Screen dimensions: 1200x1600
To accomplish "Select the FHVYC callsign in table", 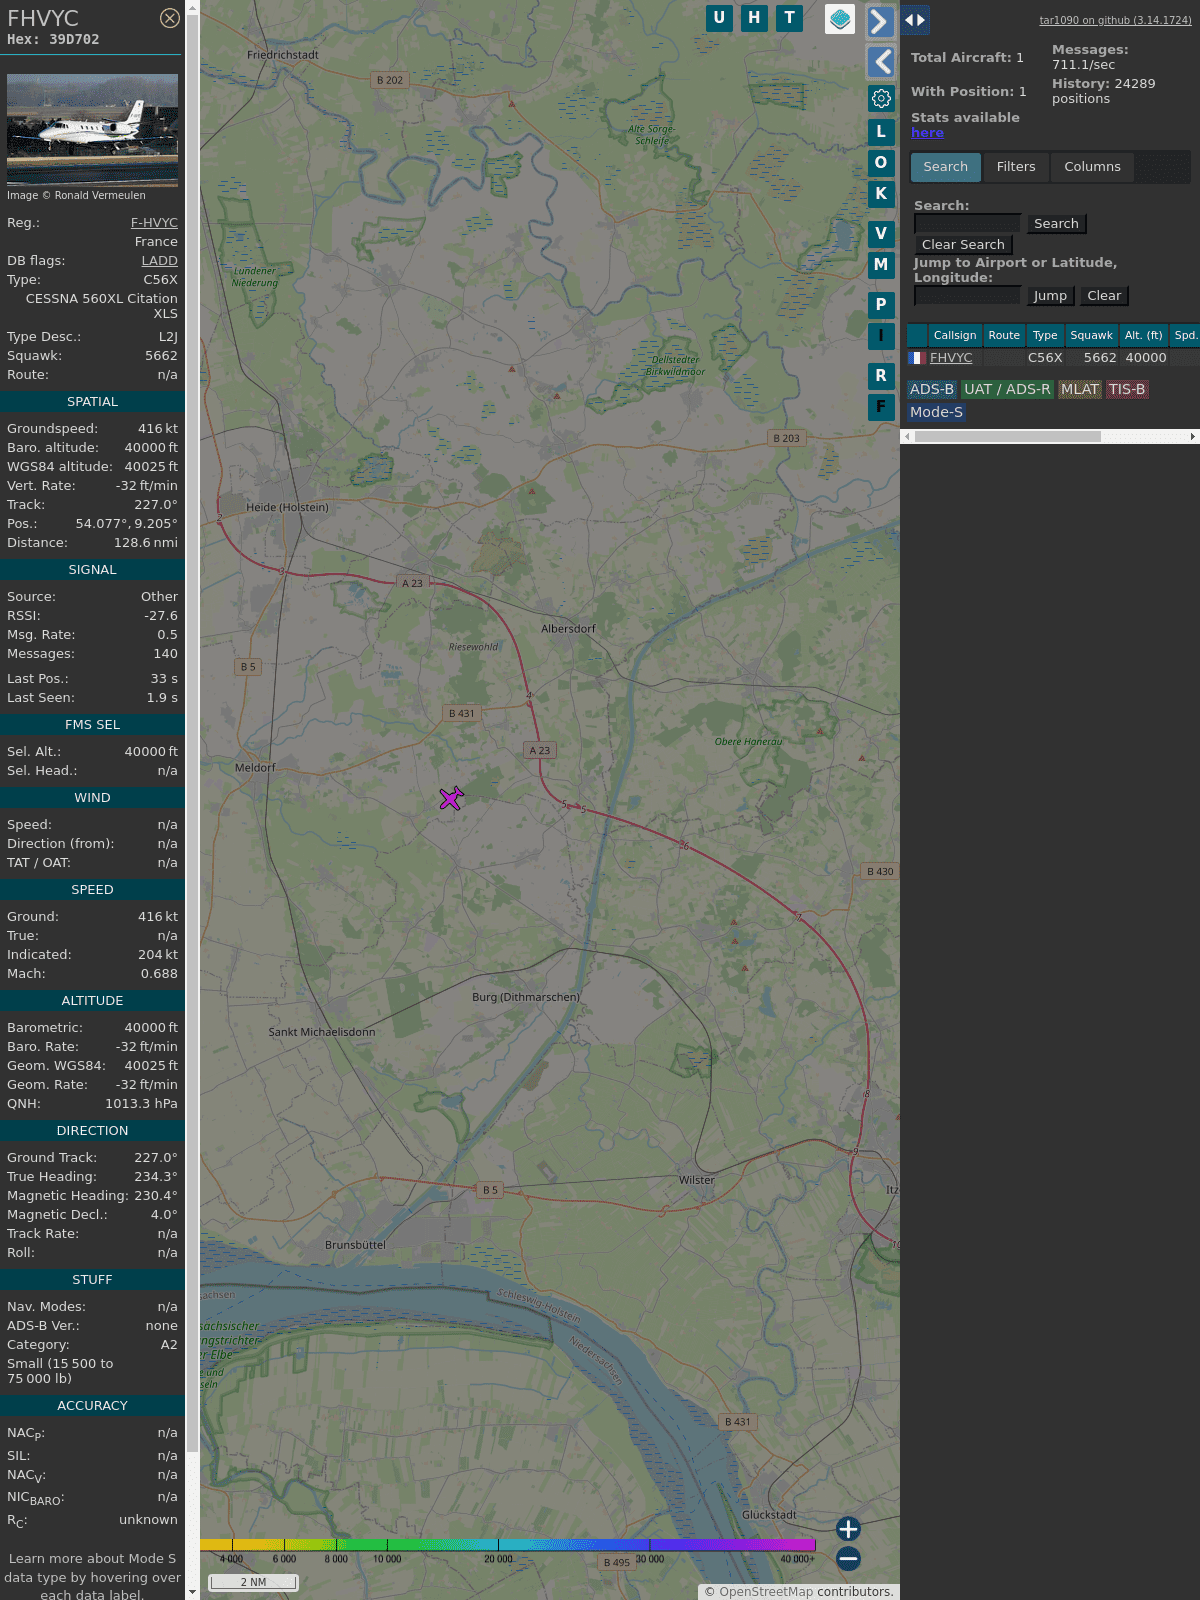I will click(951, 358).
